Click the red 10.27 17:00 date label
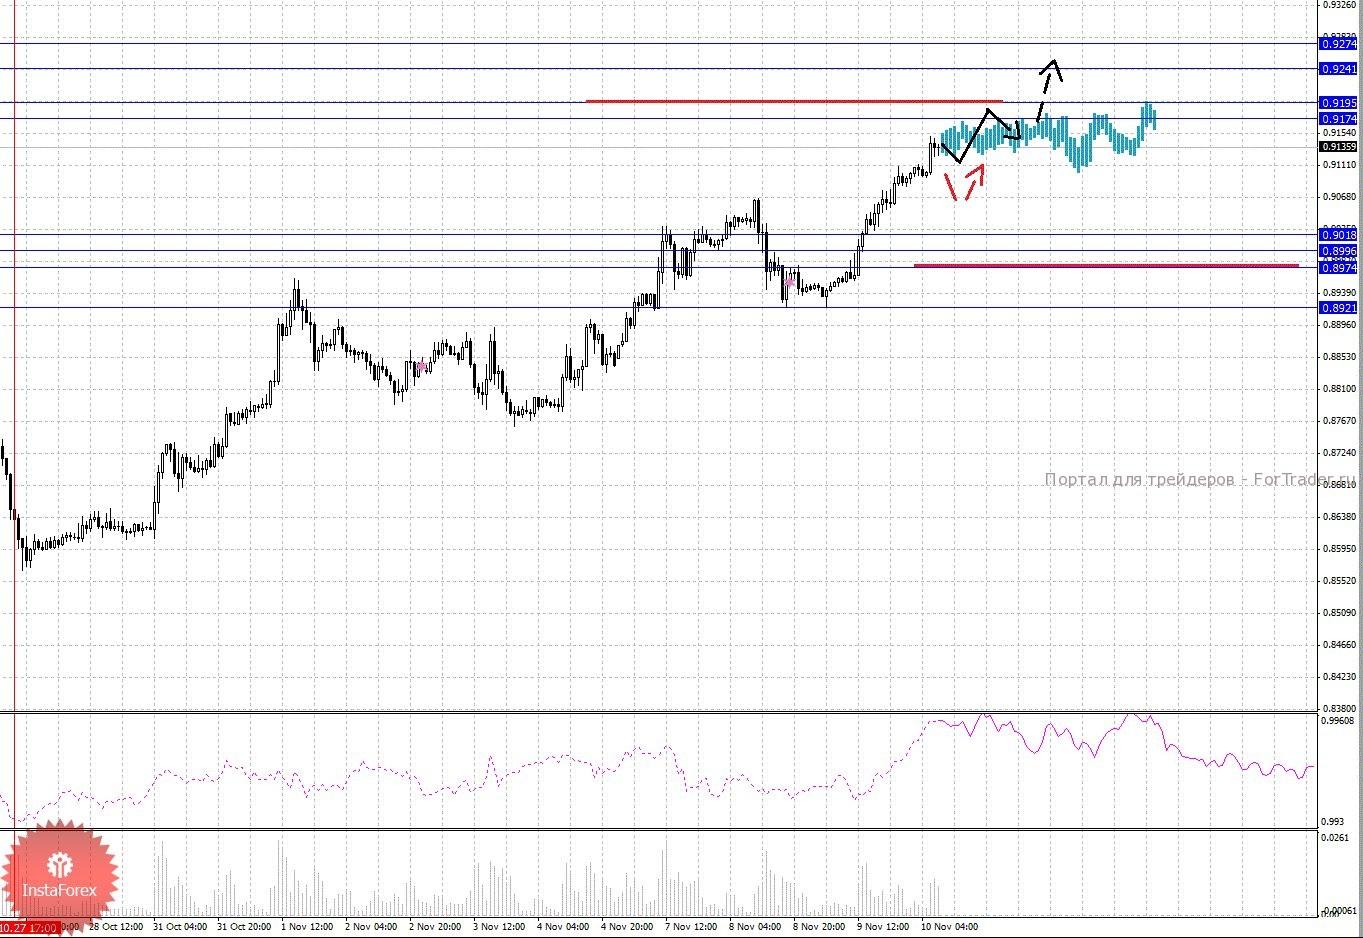This screenshot has height=938, width=1363. click(28, 929)
